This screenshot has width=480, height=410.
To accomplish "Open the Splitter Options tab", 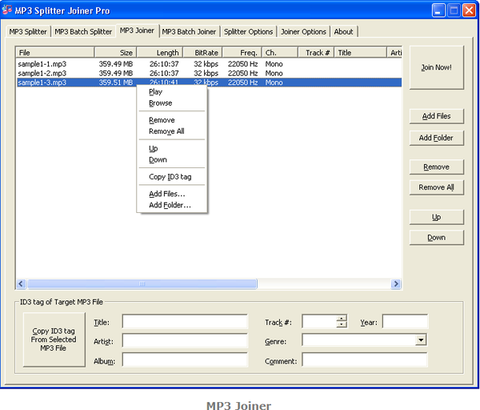I will point(248,32).
